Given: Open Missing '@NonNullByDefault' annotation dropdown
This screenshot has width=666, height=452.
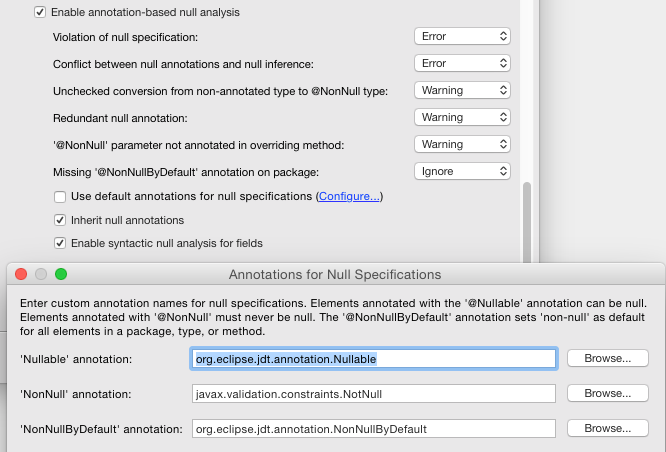Looking at the screenshot, I should [x=462, y=171].
